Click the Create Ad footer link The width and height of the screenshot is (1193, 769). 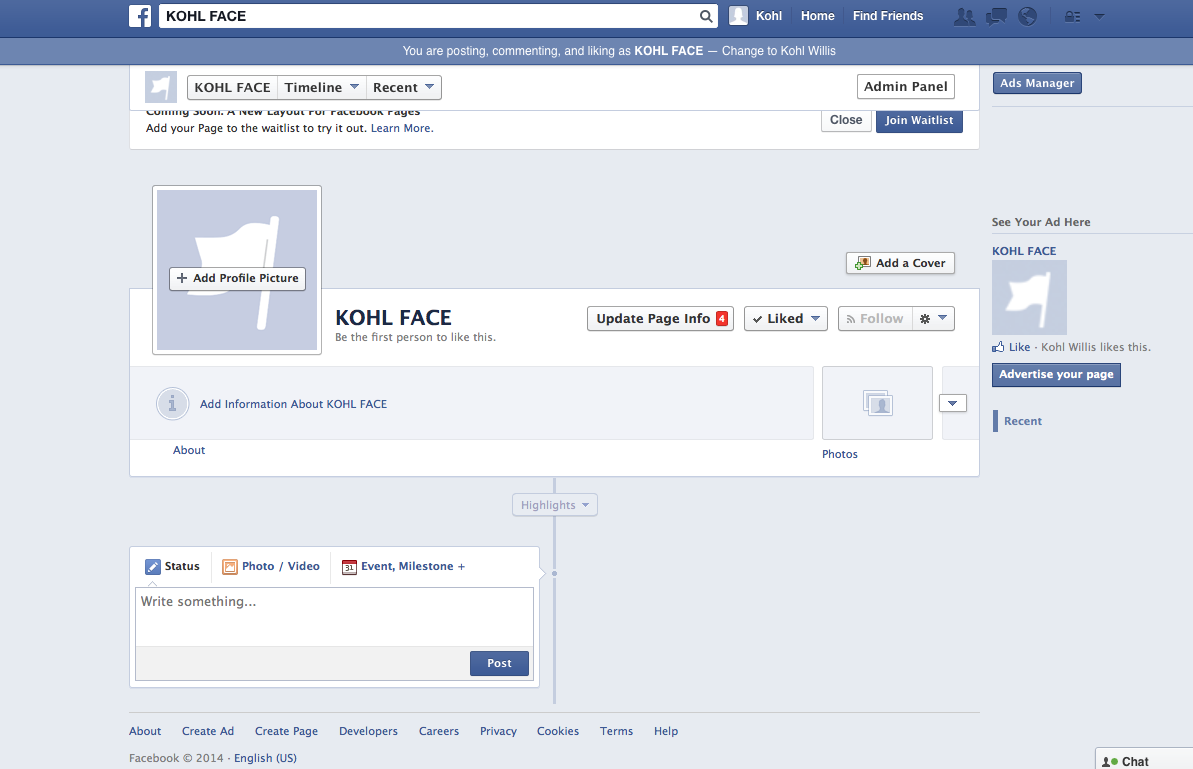coord(208,731)
